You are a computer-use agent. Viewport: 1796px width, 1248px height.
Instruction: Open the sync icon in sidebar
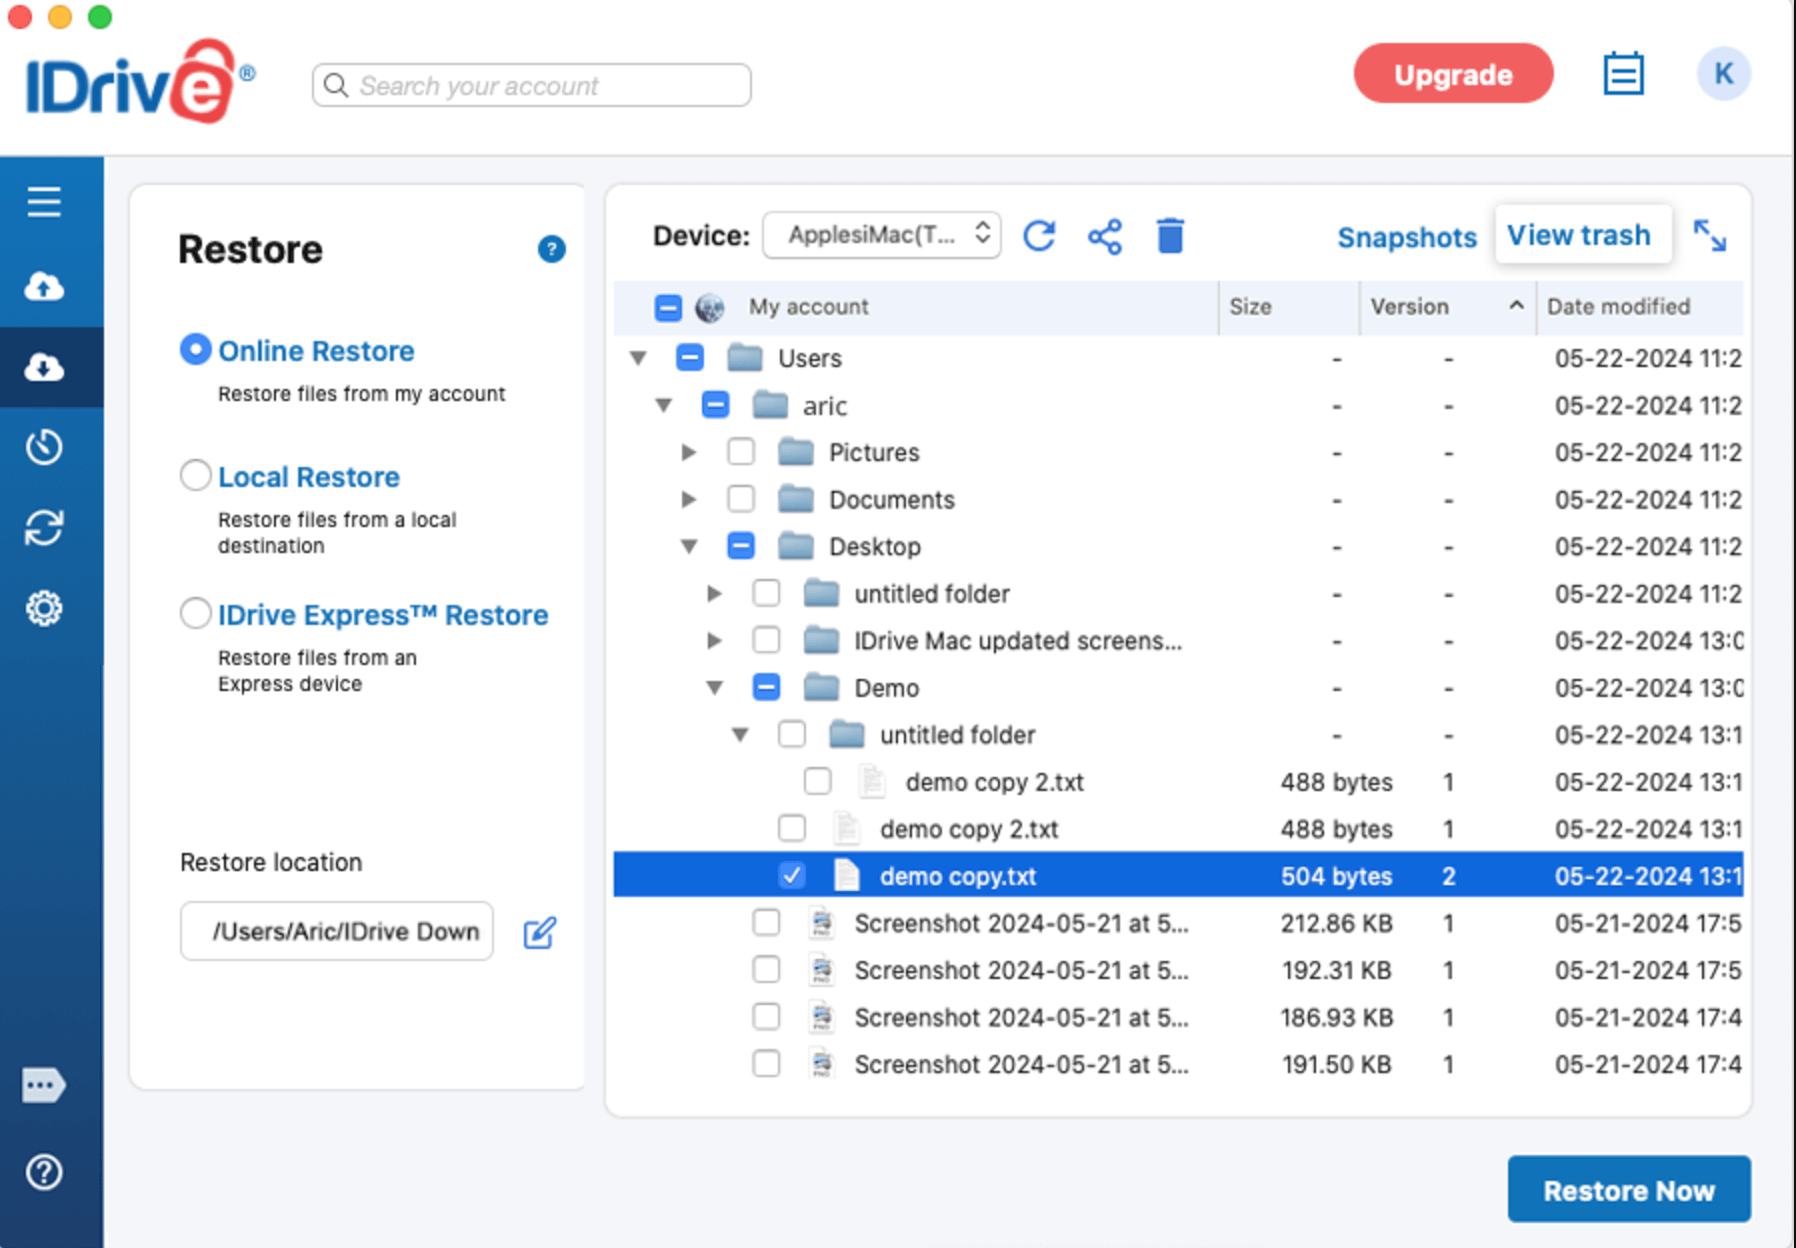tap(44, 528)
